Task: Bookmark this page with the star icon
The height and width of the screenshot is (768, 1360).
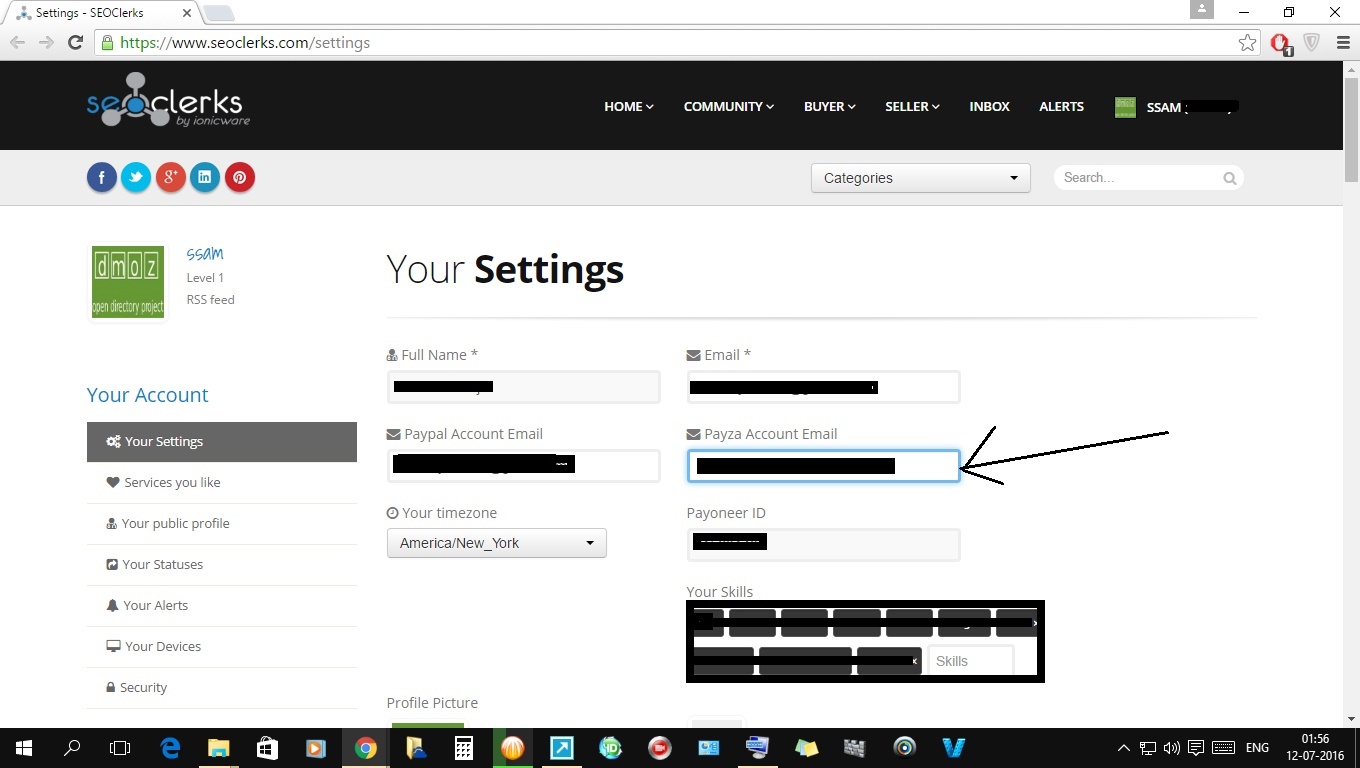Action: [1247, 42]
